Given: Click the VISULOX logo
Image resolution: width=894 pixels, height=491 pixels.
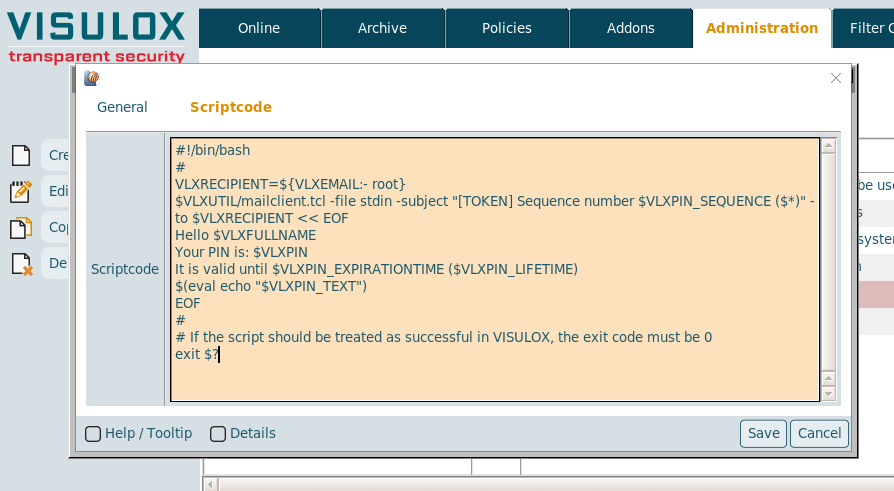Looking at the screenshot, I should point(97,35).
